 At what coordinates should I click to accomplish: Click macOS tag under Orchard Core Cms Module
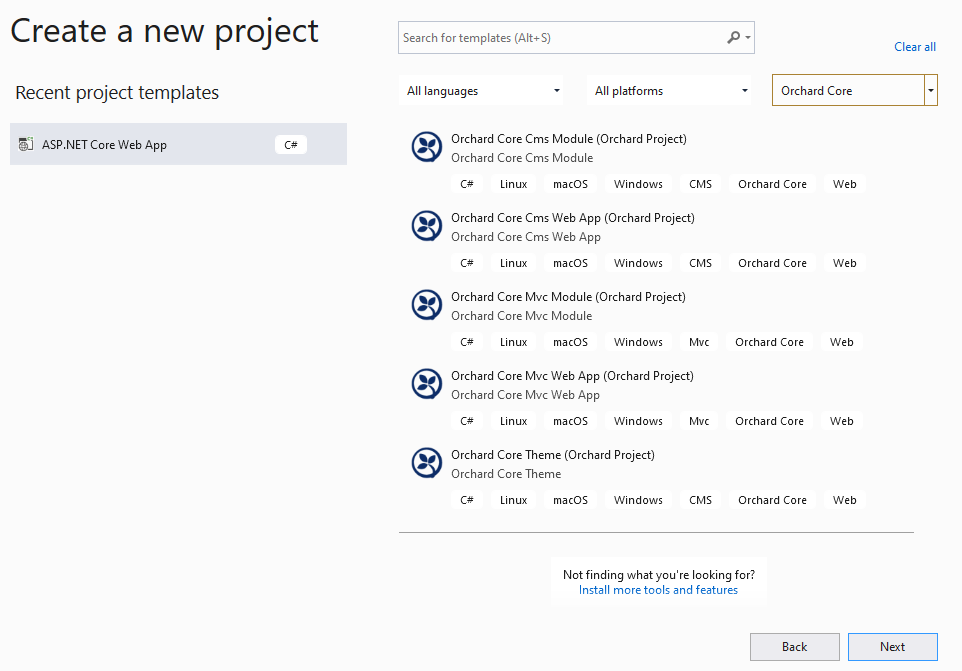[571, 184]
